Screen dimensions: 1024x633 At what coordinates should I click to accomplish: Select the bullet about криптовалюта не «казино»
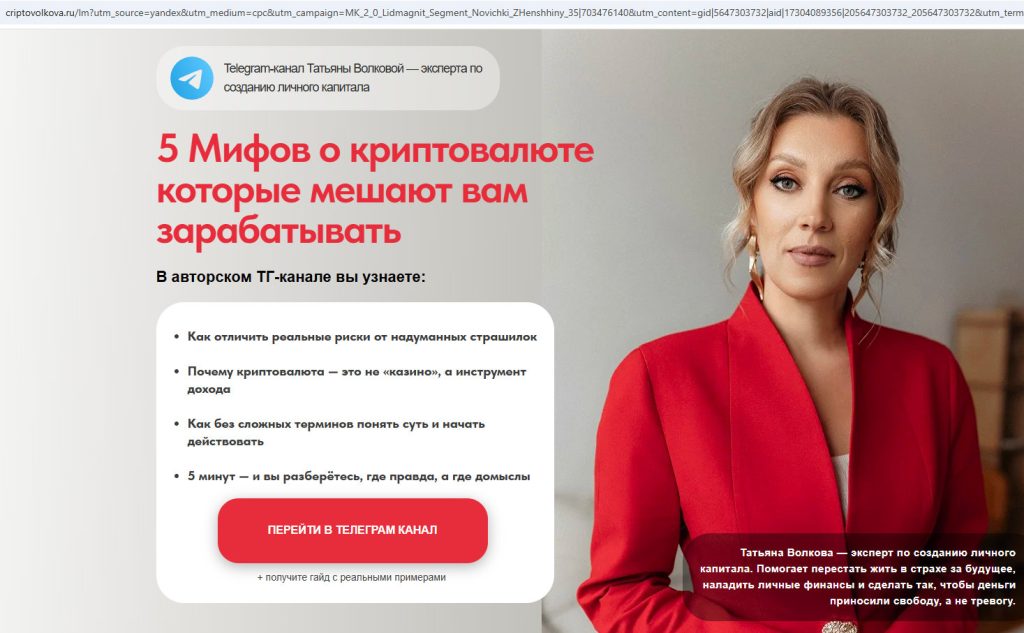[x=357, y=380]
